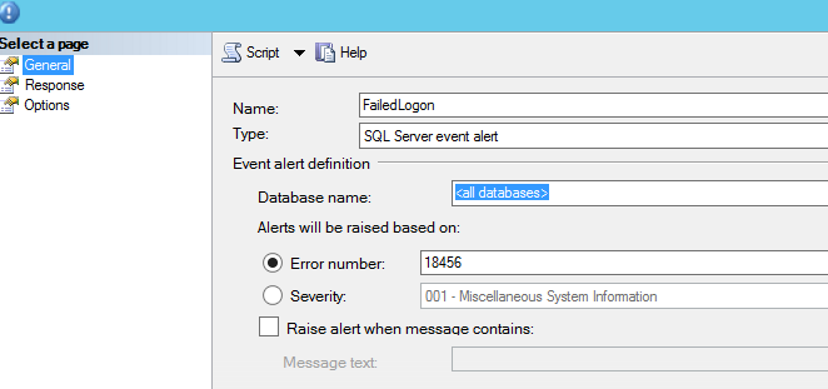Click the Error number field showing 18456
This screenshot has width=828, height=389.
(624, 263)
